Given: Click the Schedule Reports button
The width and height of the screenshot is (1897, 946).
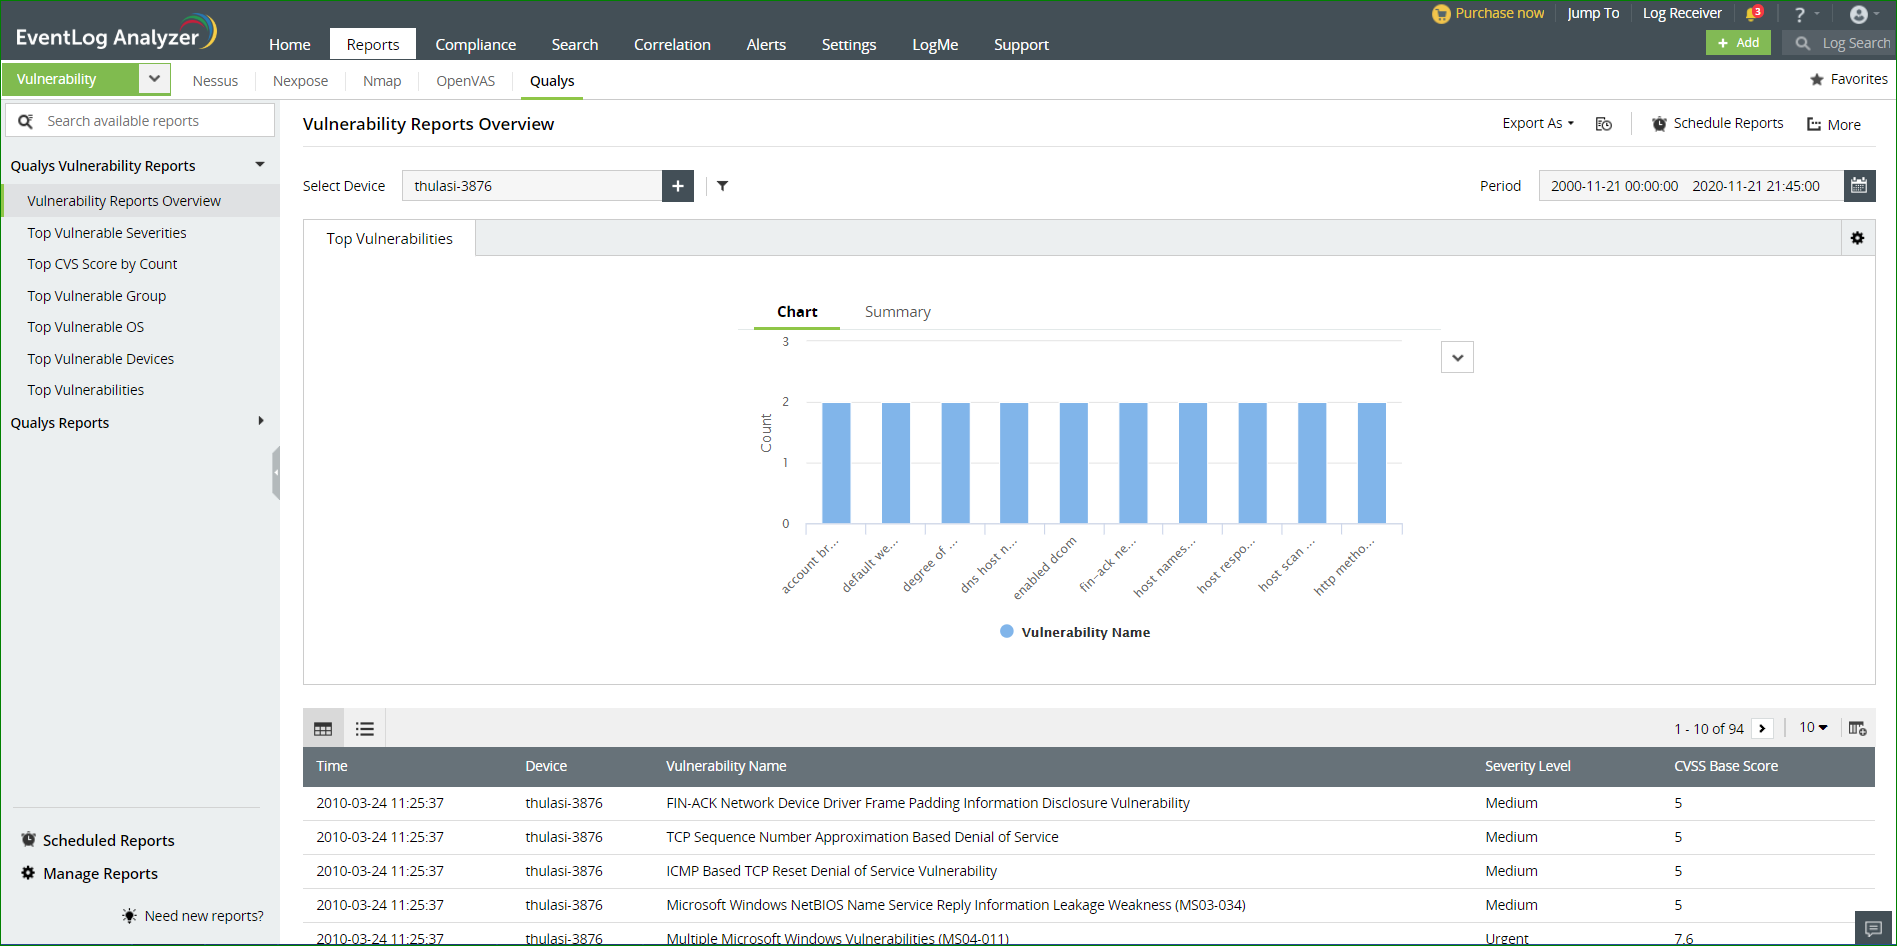Looking at the screenshot, I should (1717, 123).
